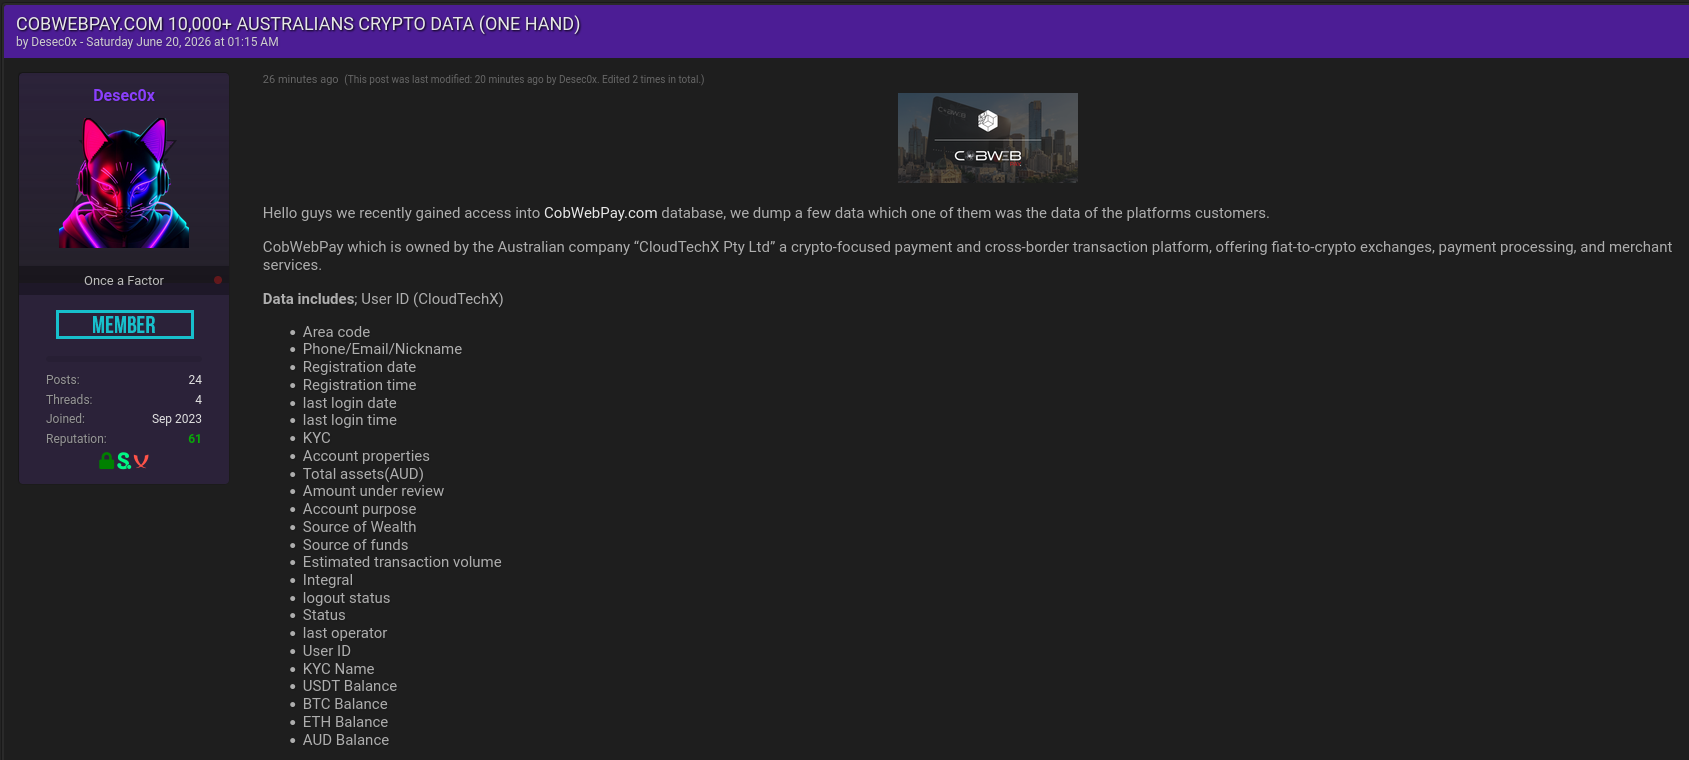Image resolution: width=1689 pixels, height=760 pixels.
Task: Click the "Source of Wealth" list item
Action: click(x=359, y=527)
